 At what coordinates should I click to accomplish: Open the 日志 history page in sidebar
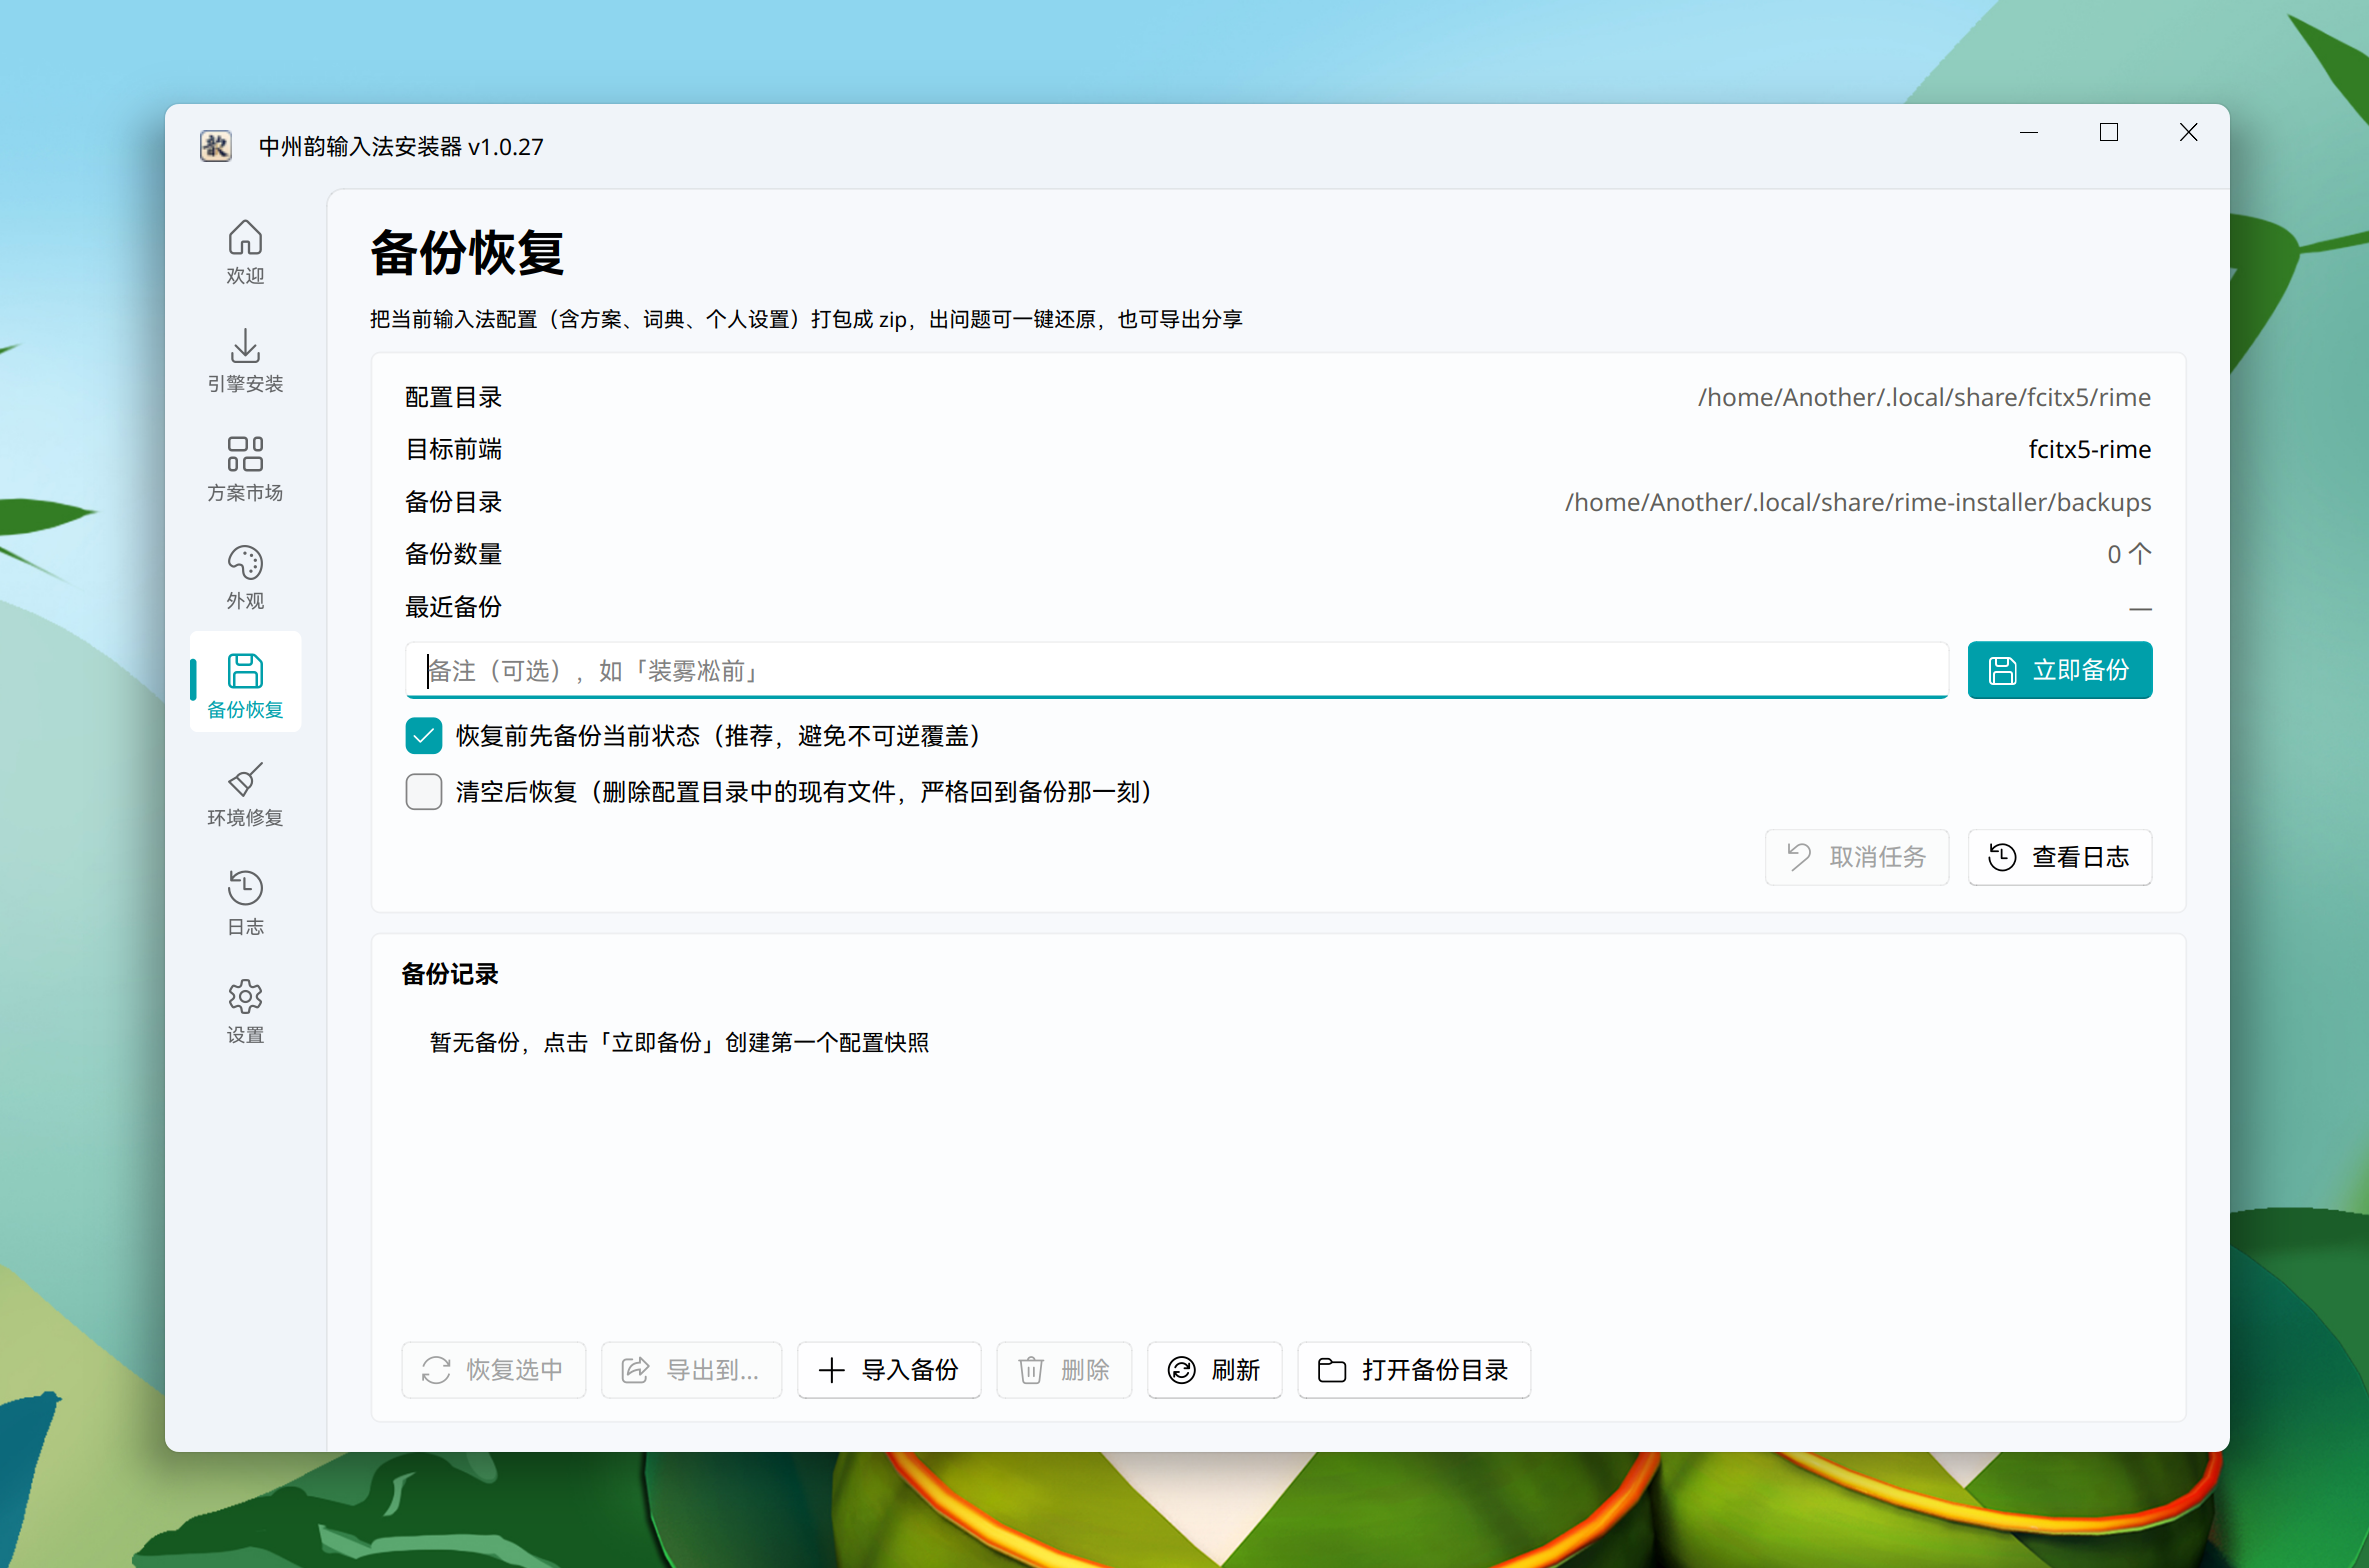[x=245, y=902]
